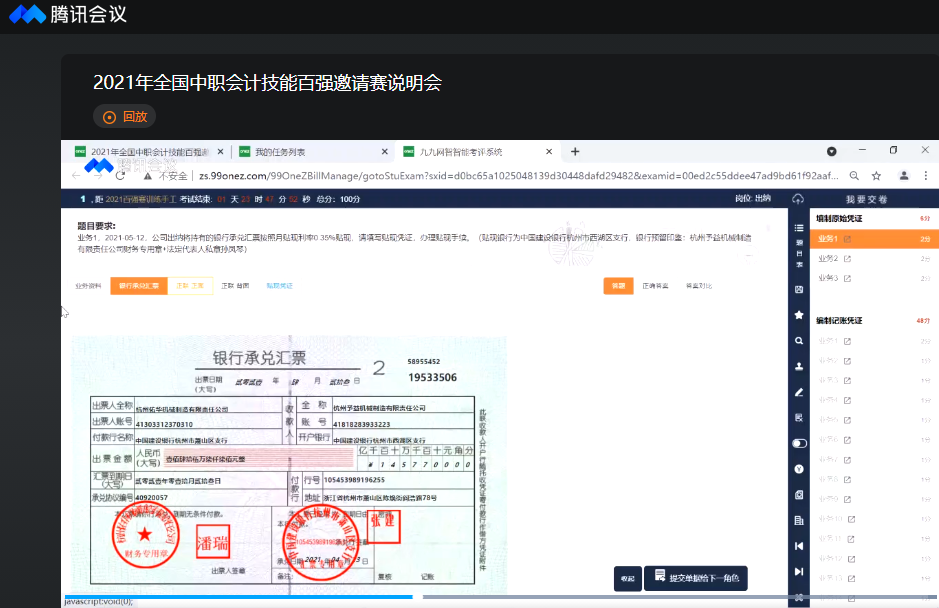Select the pencil edit icon in sidebar
This screenshot has width=939, height=608.
click(798, 392)
